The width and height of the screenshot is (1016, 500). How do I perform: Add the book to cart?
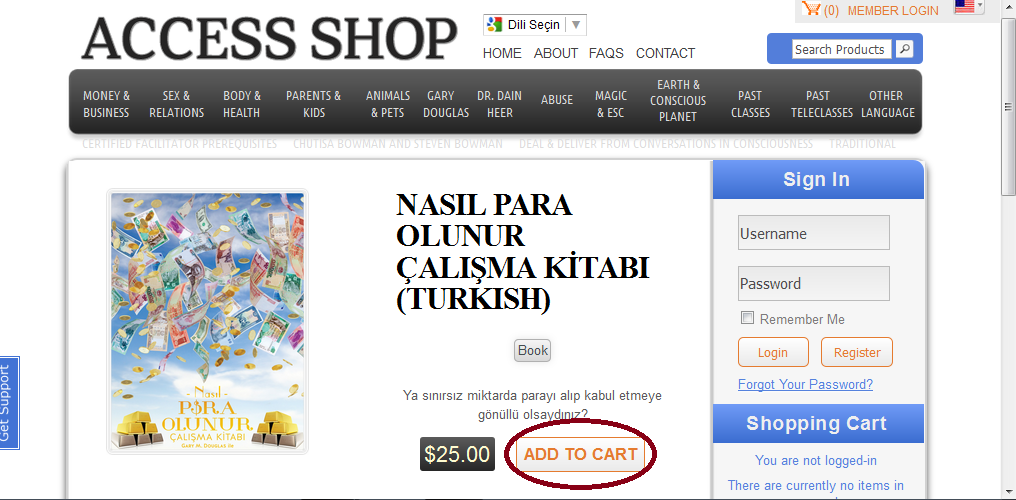[581, 454]
